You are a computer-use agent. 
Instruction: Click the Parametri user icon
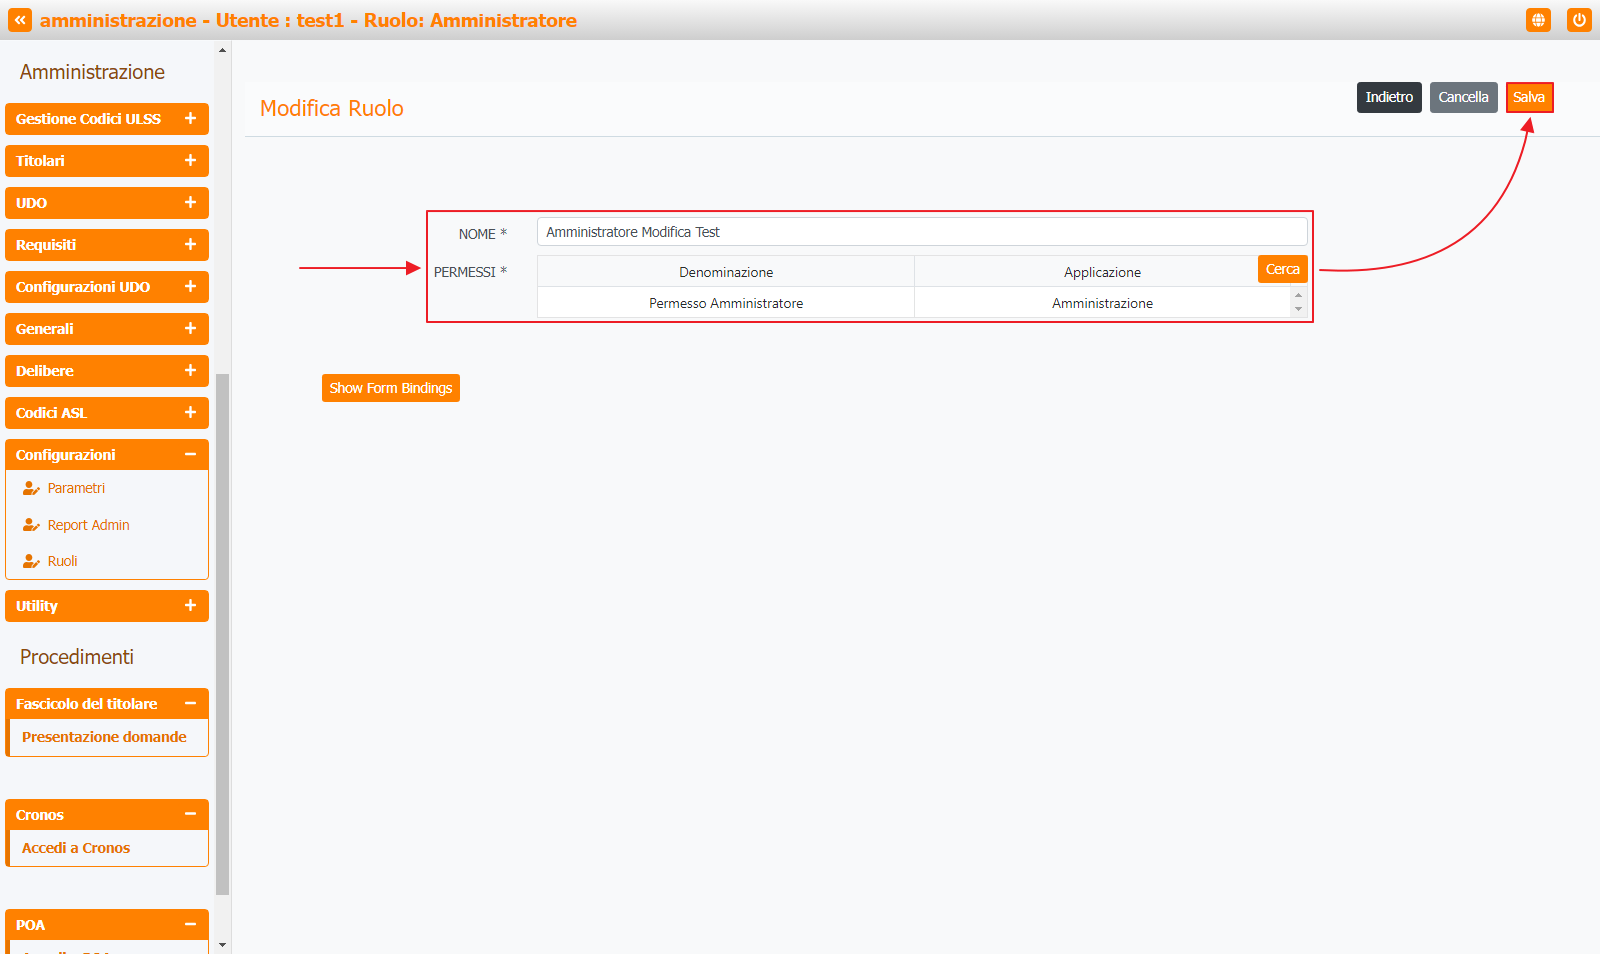point(31,489)
